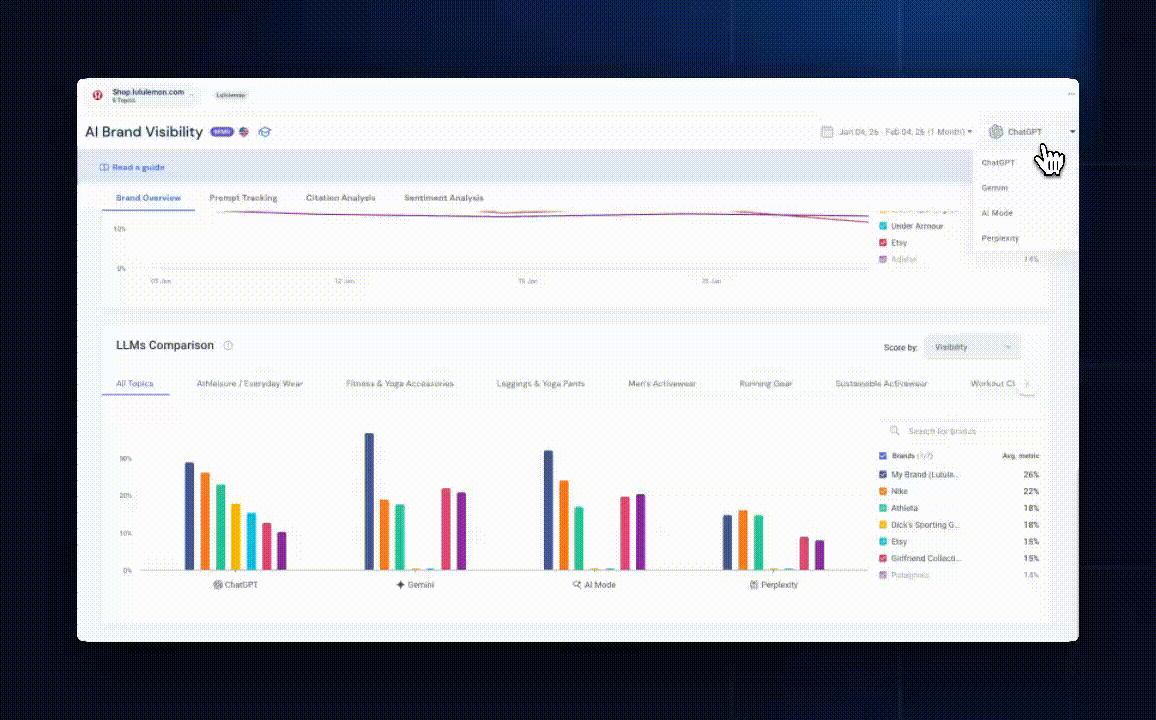1156x720 pixels.
Task: Toggle the all Brands checkbox
Action: click(883, 456)
